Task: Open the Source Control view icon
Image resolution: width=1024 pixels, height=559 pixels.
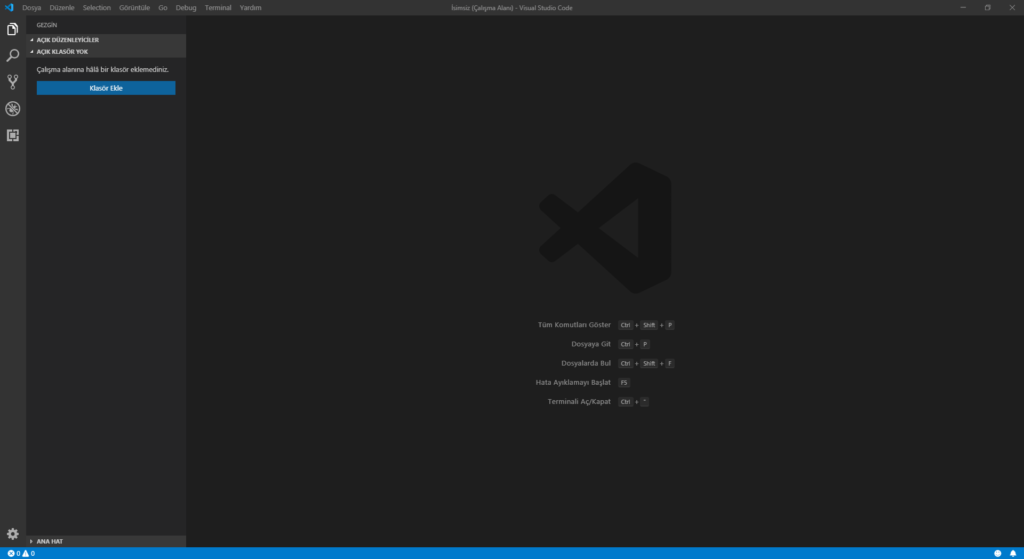Action: 12,82
